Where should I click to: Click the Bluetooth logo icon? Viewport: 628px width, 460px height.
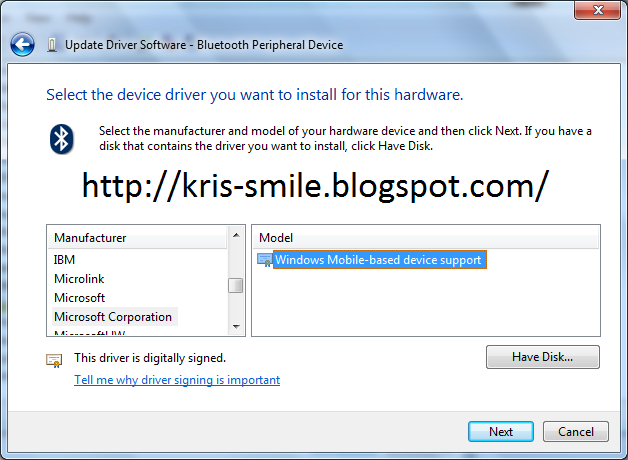(62, 139)
